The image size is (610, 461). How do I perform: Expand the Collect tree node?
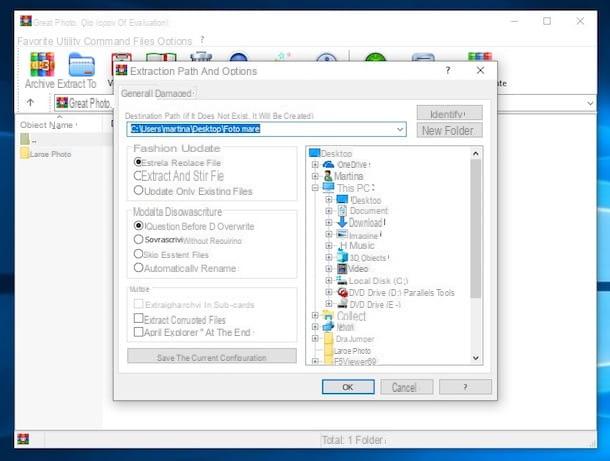pyautogui.click(x=315, y=316)
